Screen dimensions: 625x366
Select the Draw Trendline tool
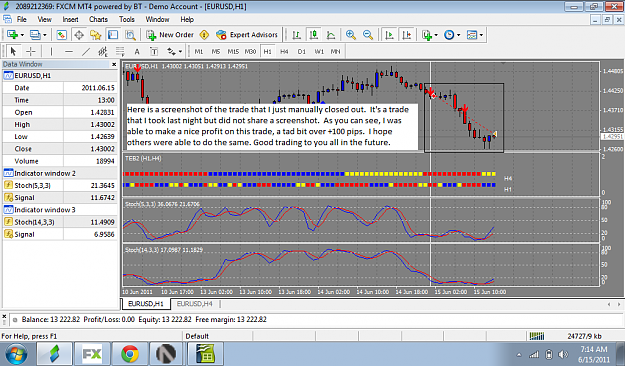[86, 51]
